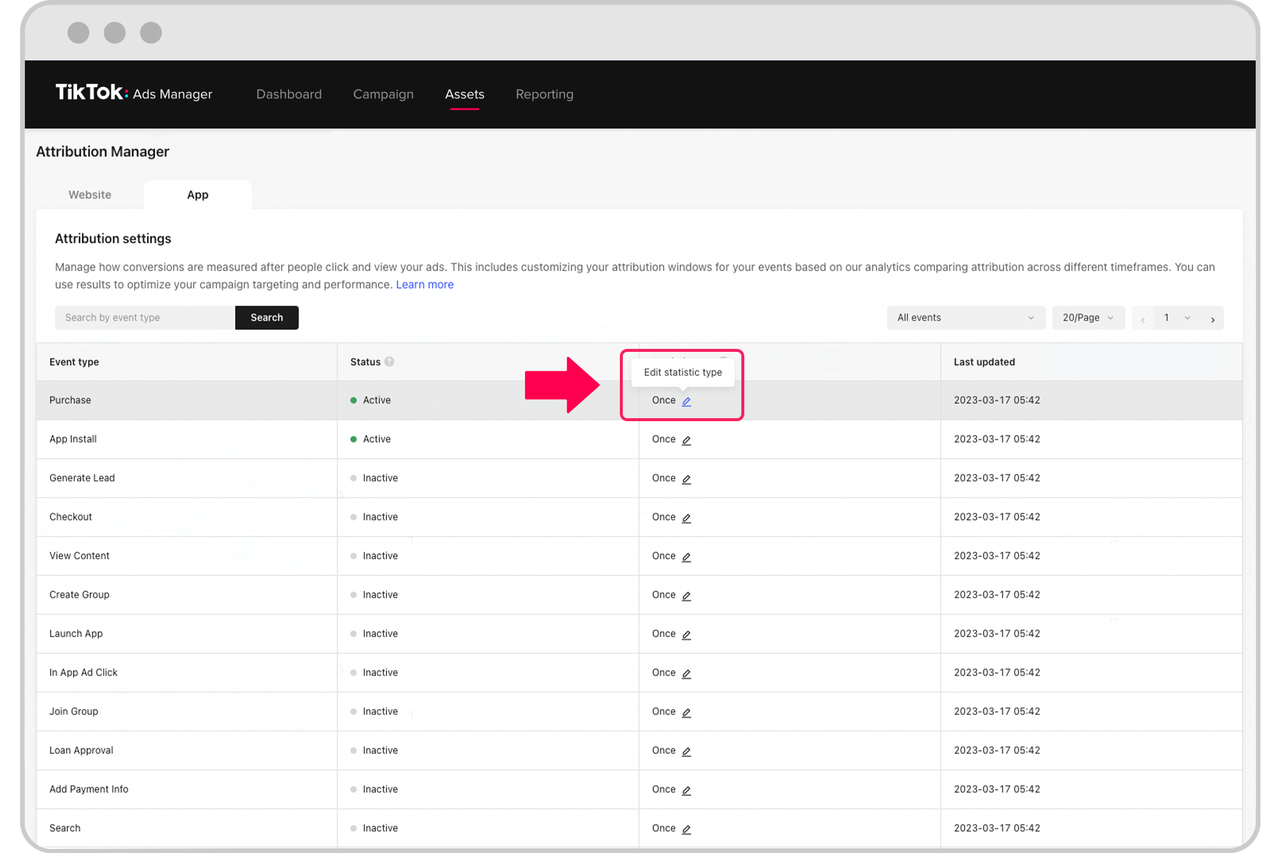The image size is (1280, 853).
Task: Open the Reporting menu
Action: [x=545, y=94]
